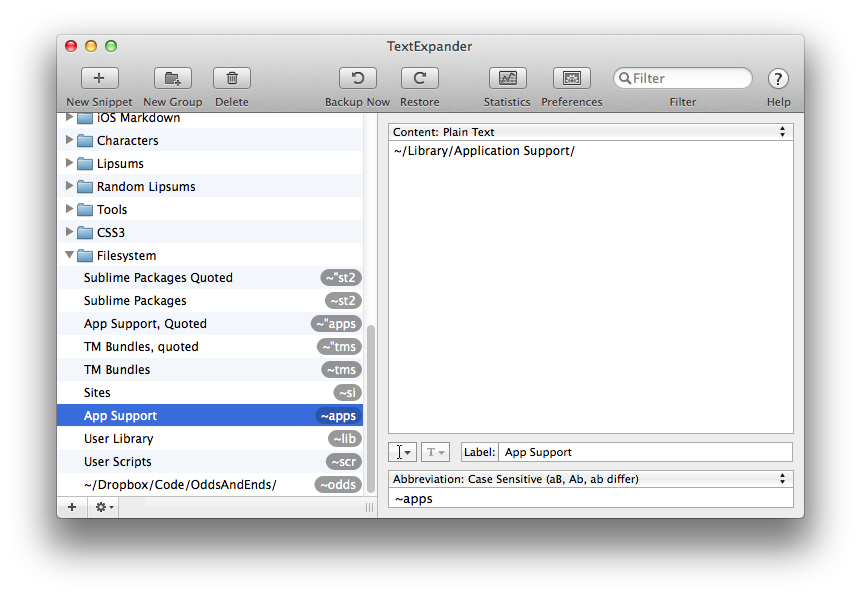
Task: Click the abbreviation field ~apps
Action: pyautogui.click(x=590, y=499)
